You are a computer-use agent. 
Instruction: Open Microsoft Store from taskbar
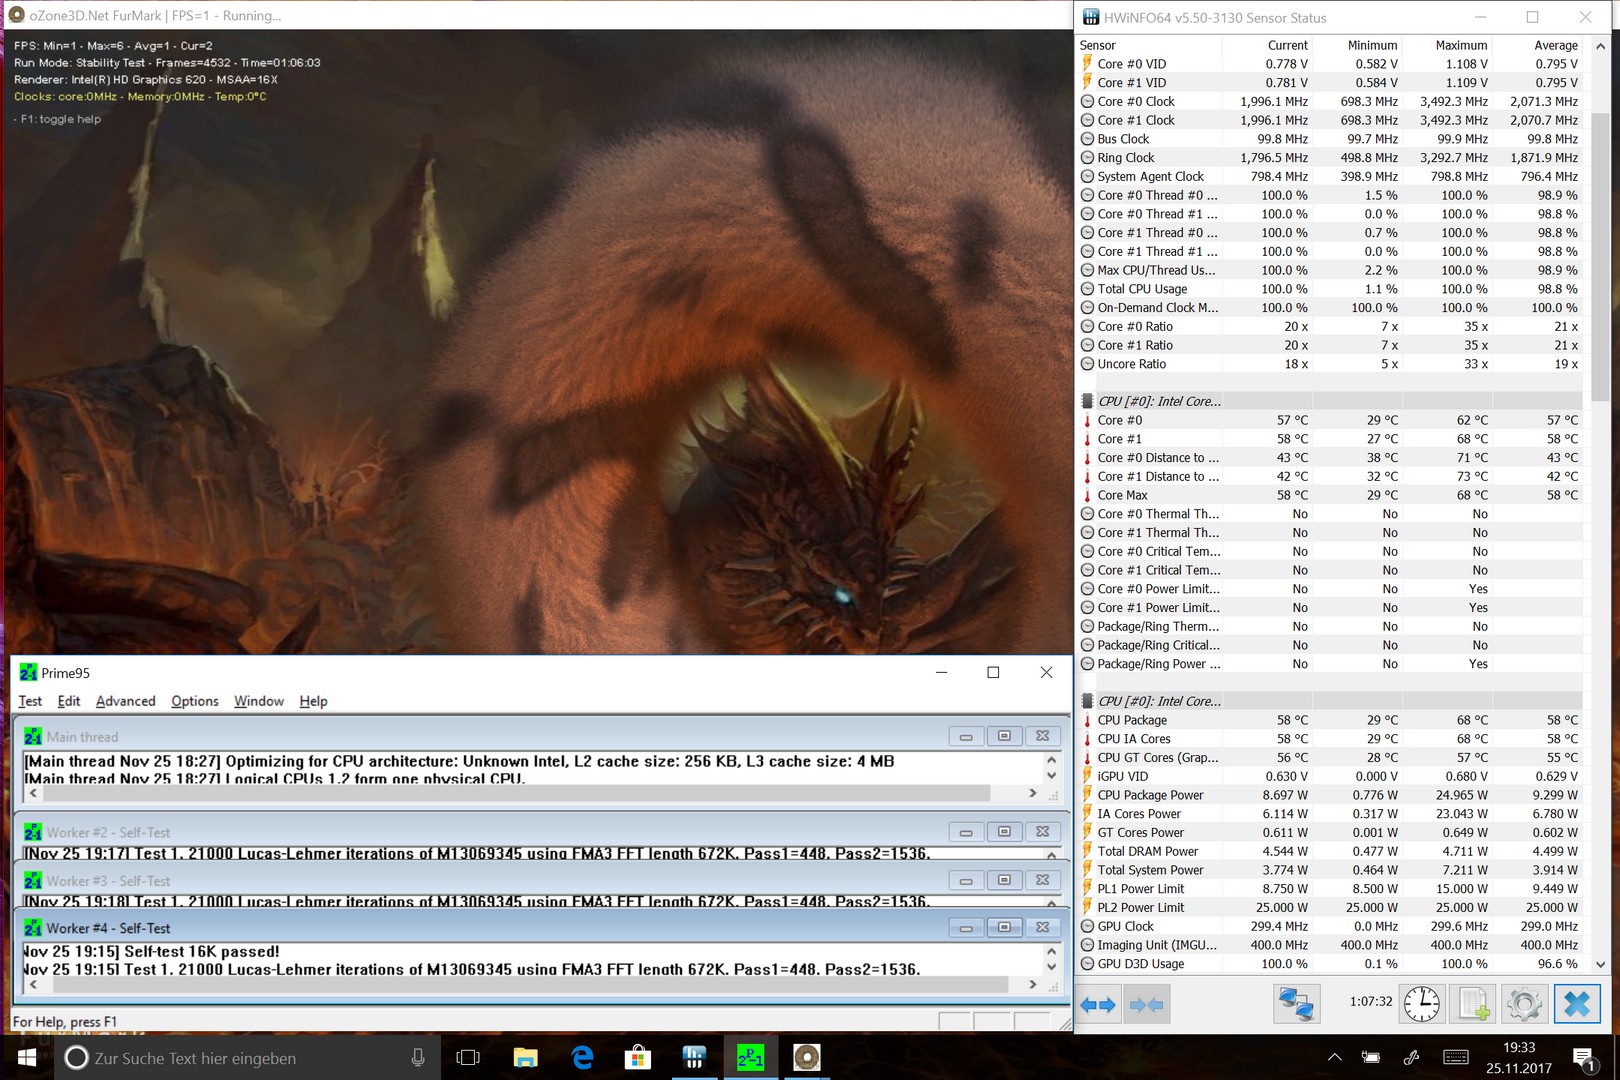[638, 1057]
